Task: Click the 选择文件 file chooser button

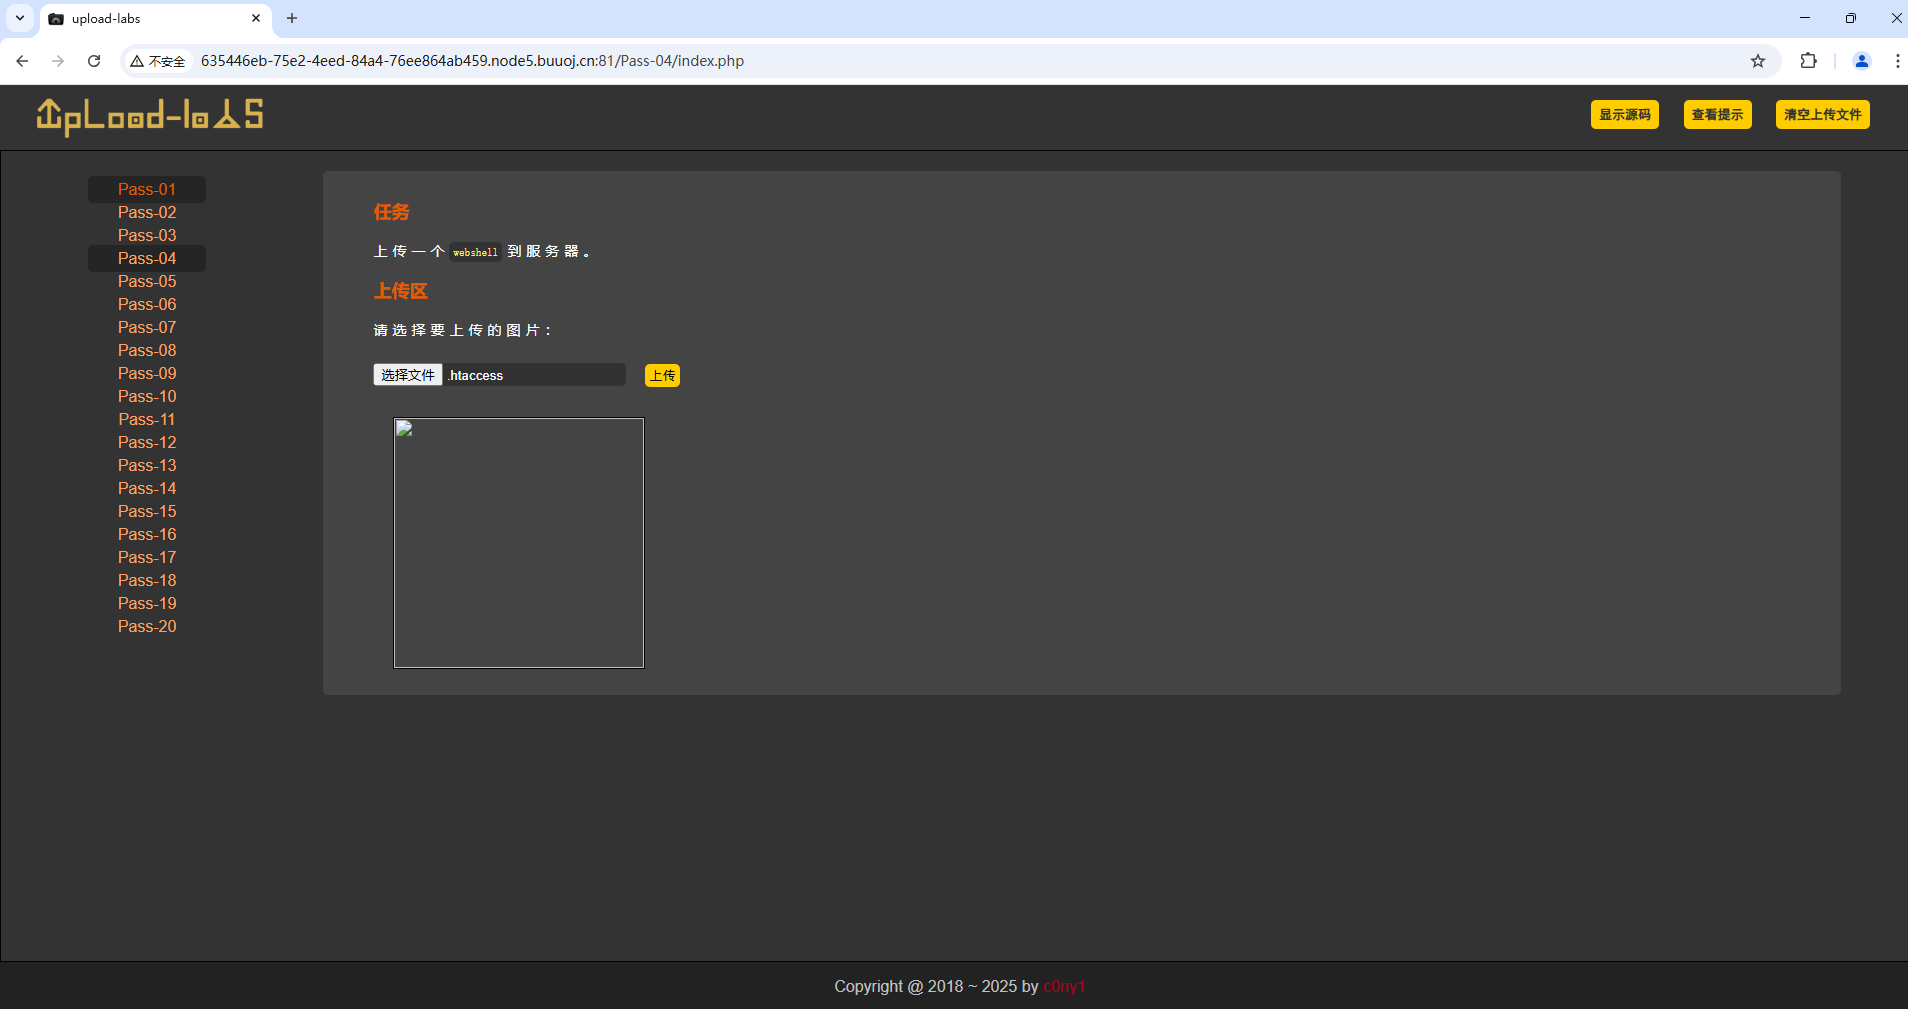Action: (408, 375)
